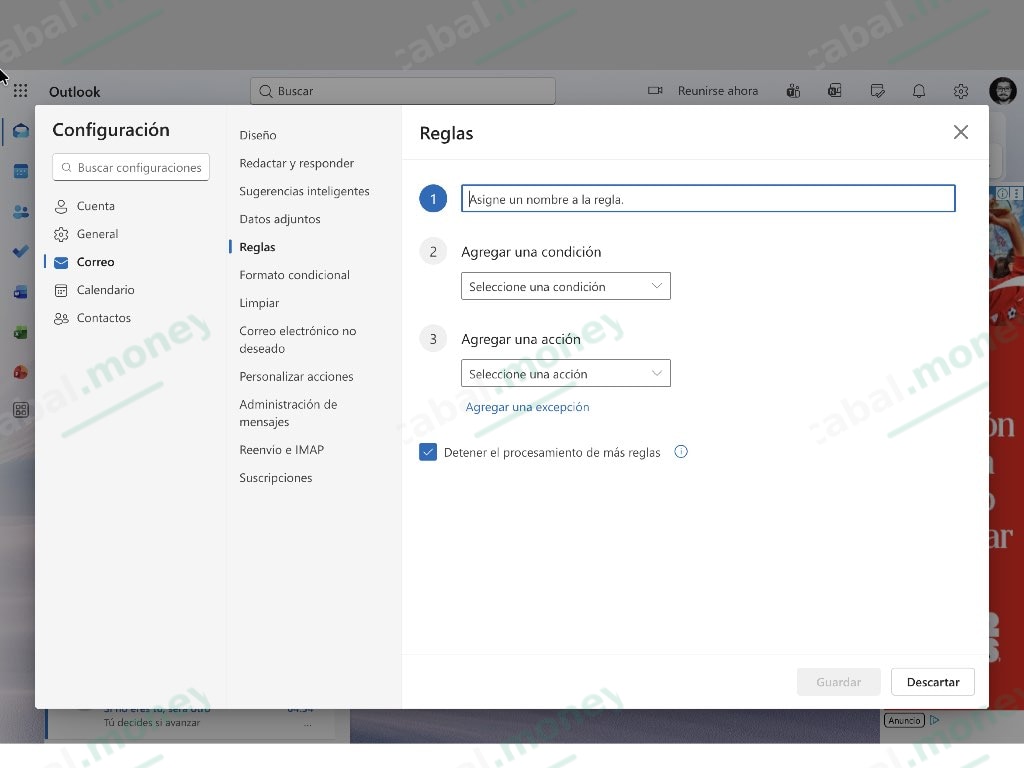Image resolution: width=1024 pixels, height=768 pixels.
Task: Open the Calendar icon in sidebar
Action: coord(20,170)
